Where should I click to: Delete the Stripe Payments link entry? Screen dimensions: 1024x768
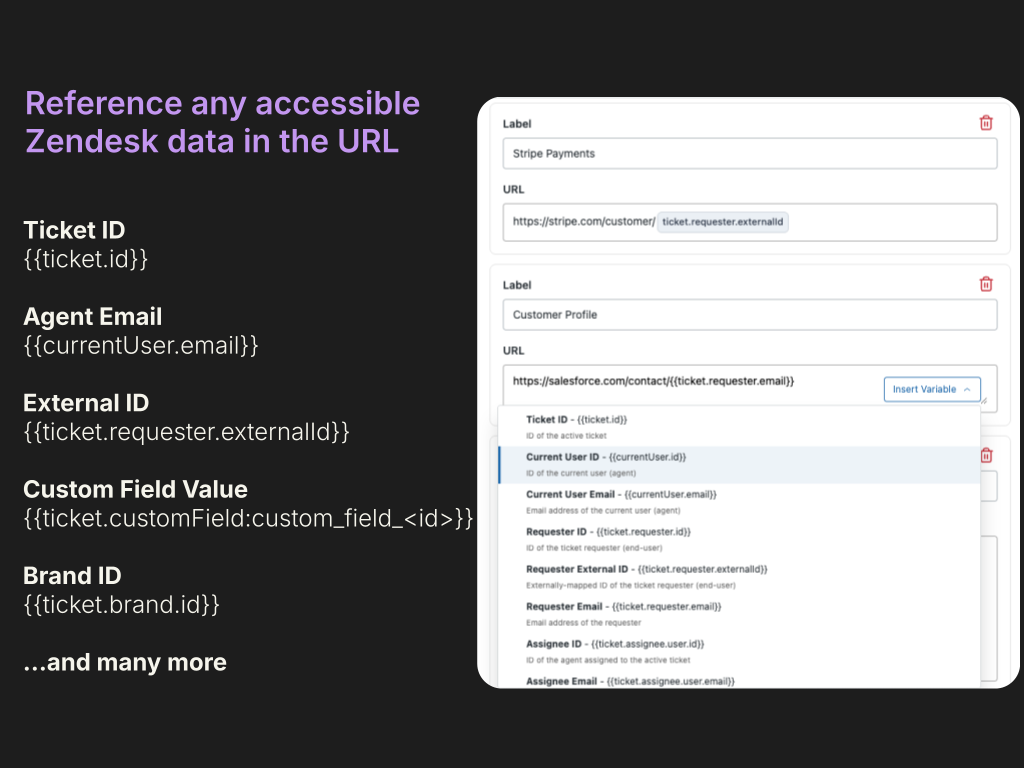pyautogui.click(x=986, y=123)
